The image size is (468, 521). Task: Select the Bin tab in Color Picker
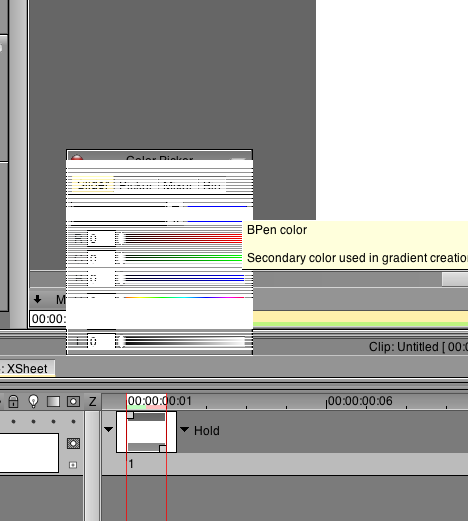pos(212,185)
